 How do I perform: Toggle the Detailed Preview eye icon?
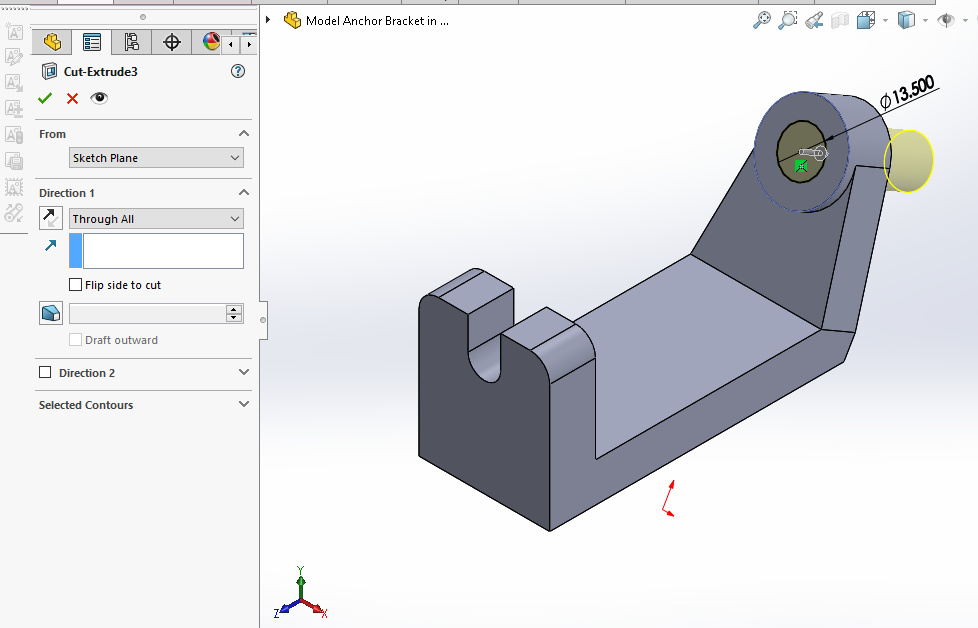(x=99, y=98)
